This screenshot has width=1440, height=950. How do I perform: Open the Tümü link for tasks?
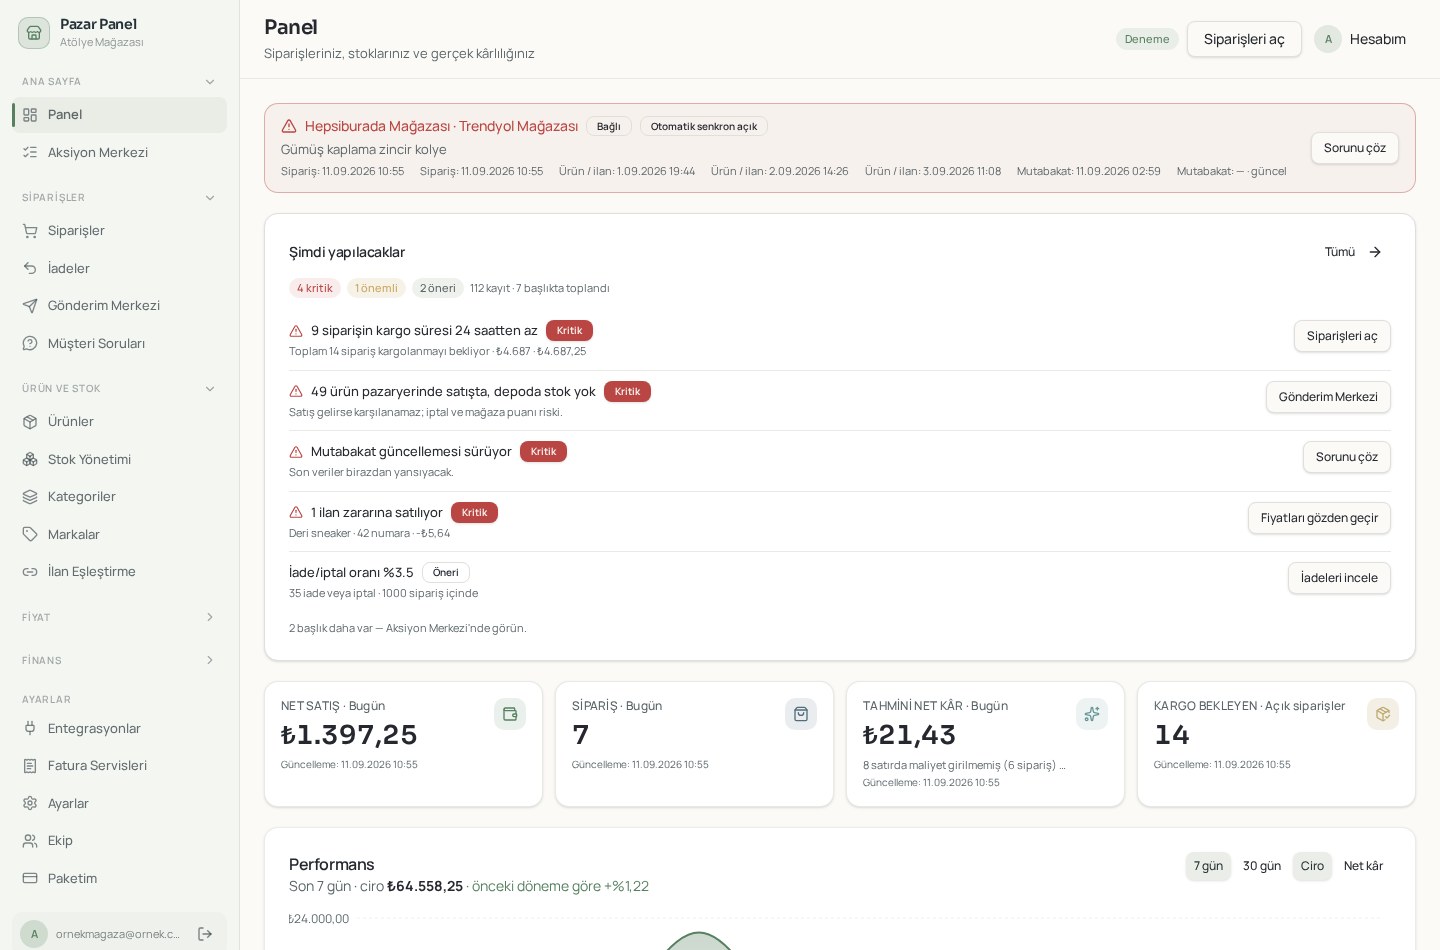tap(1353, 252)
